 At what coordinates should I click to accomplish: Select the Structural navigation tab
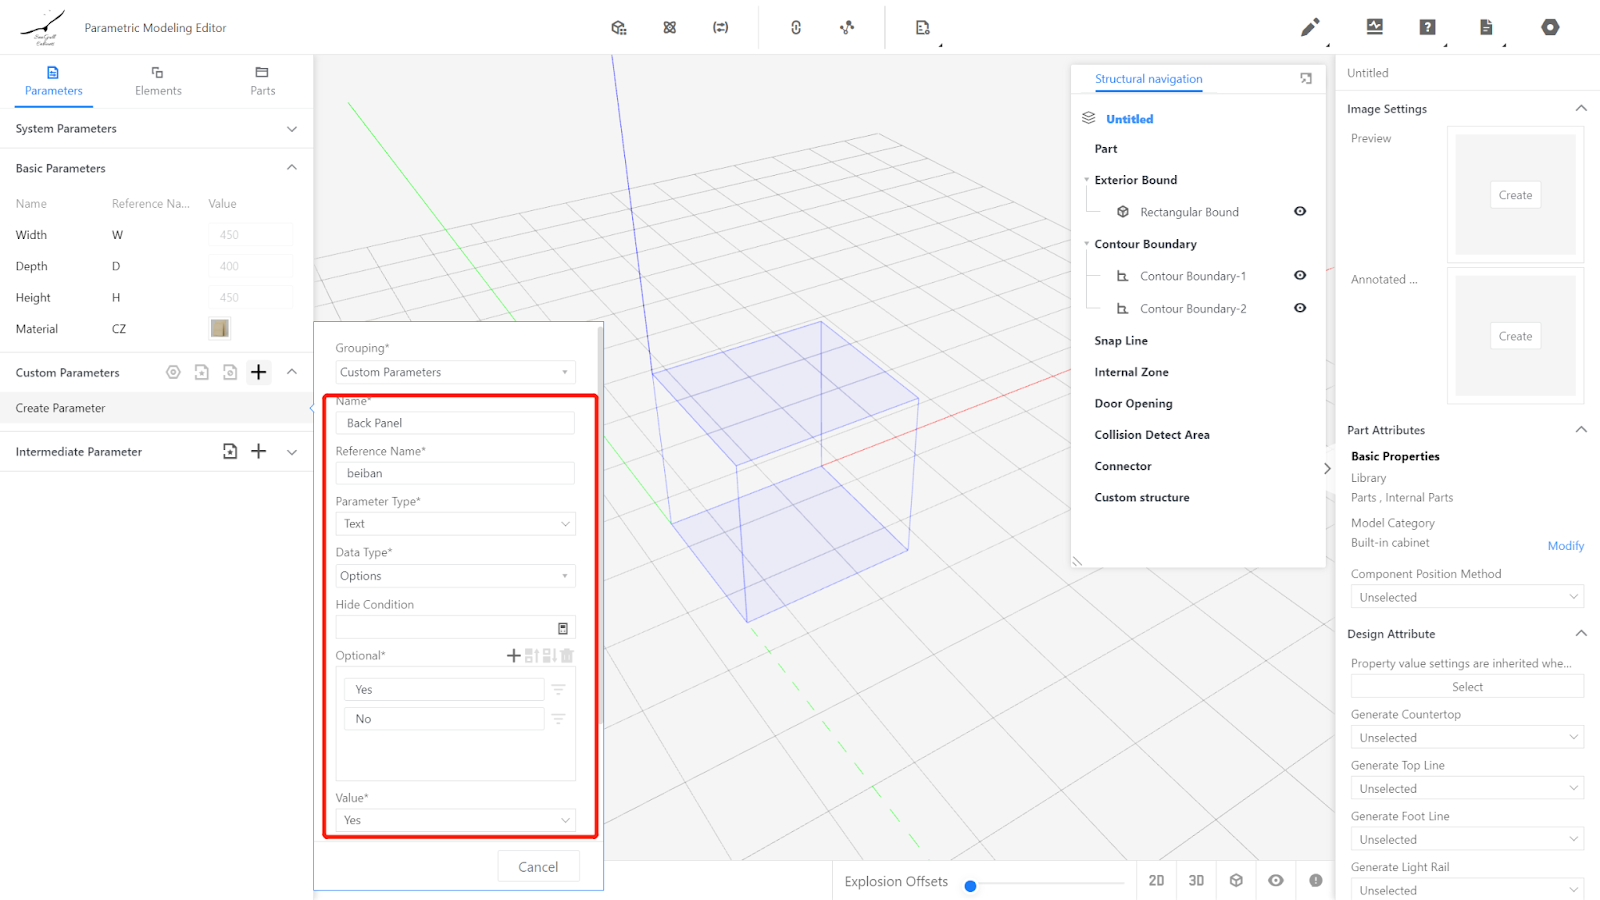[x=1148, y=79]
